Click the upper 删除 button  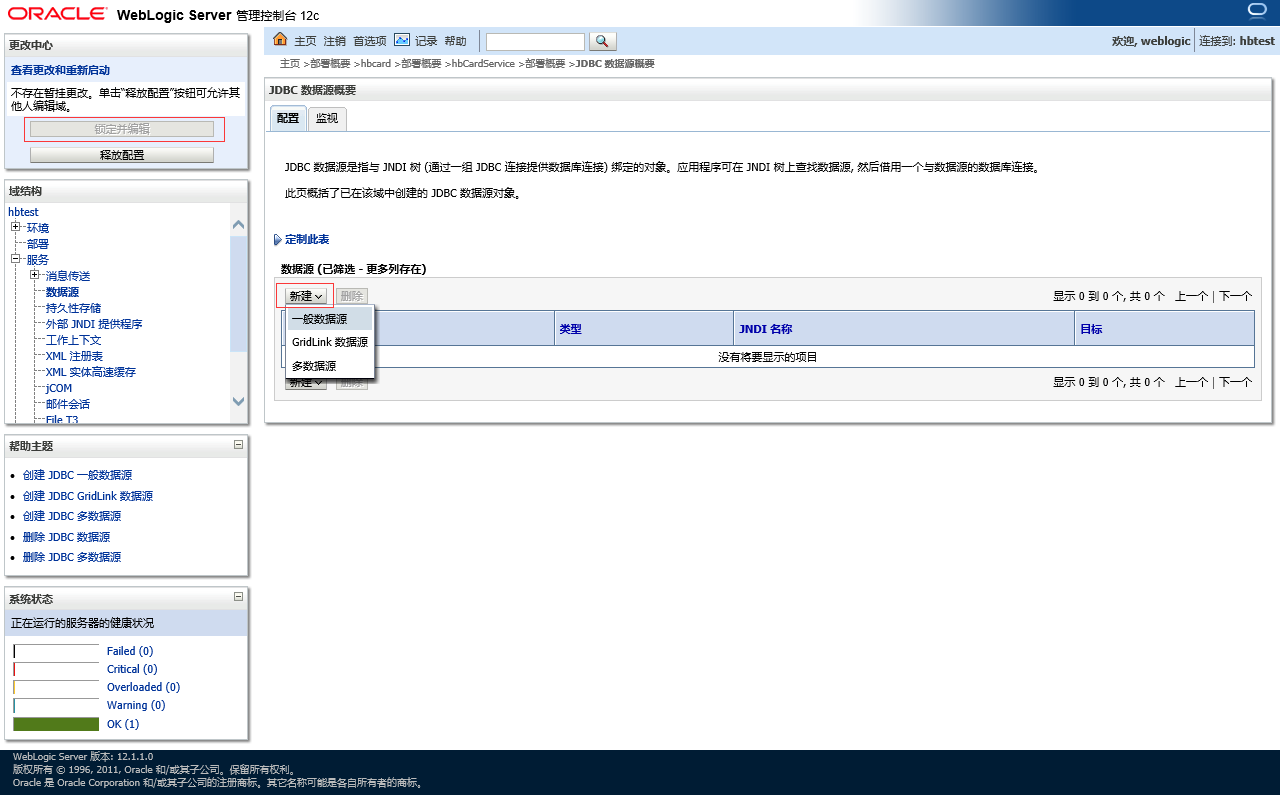(351, 296)
